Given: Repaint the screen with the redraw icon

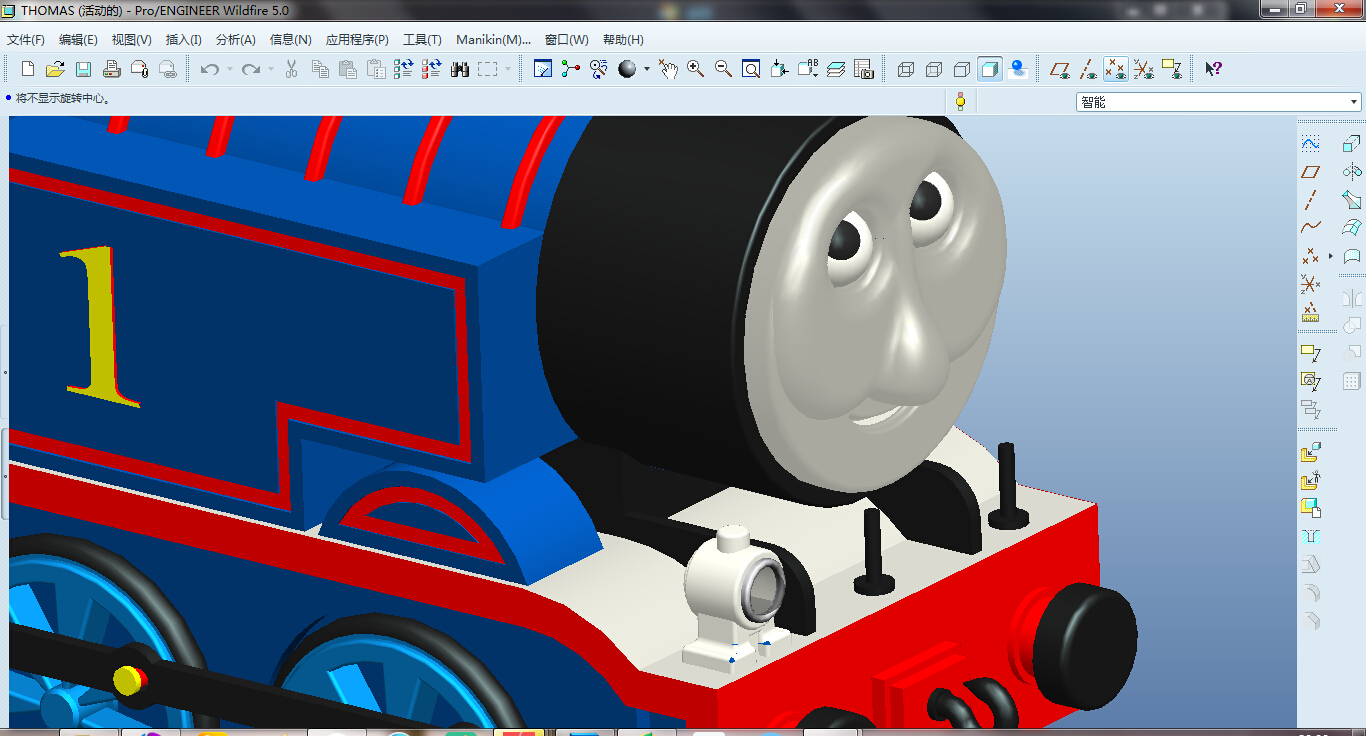Looking at the screenshot, I should click(543, 69).
